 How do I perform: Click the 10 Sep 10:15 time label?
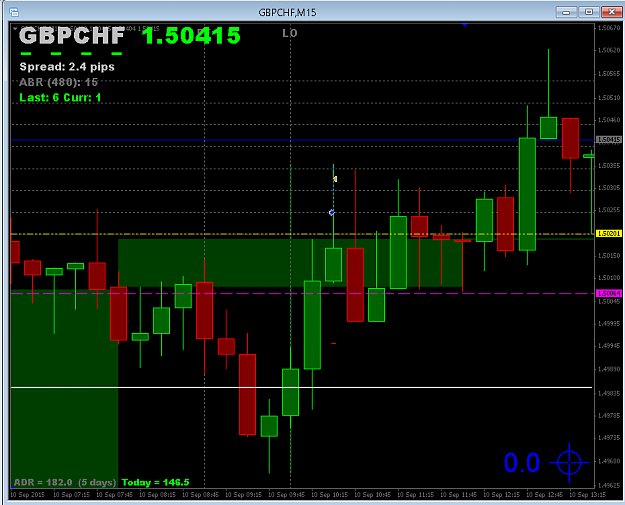point(330,495)
